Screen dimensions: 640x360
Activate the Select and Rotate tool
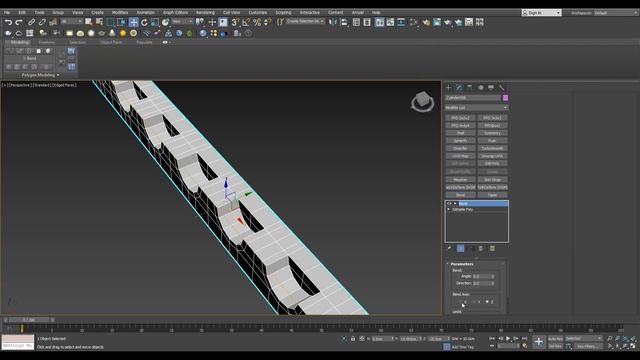point(144,22)
